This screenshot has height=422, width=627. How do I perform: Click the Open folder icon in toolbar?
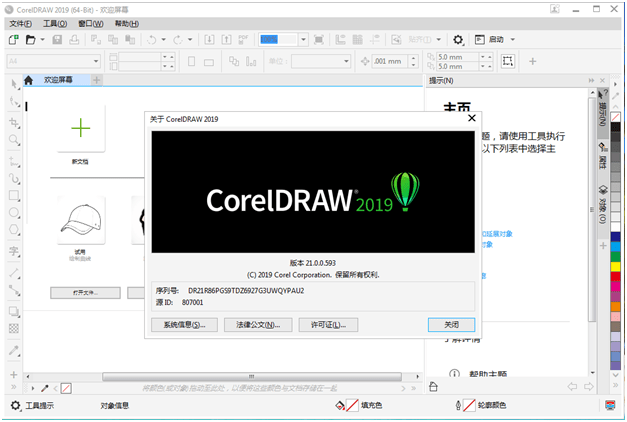click(x=30, y=40)
